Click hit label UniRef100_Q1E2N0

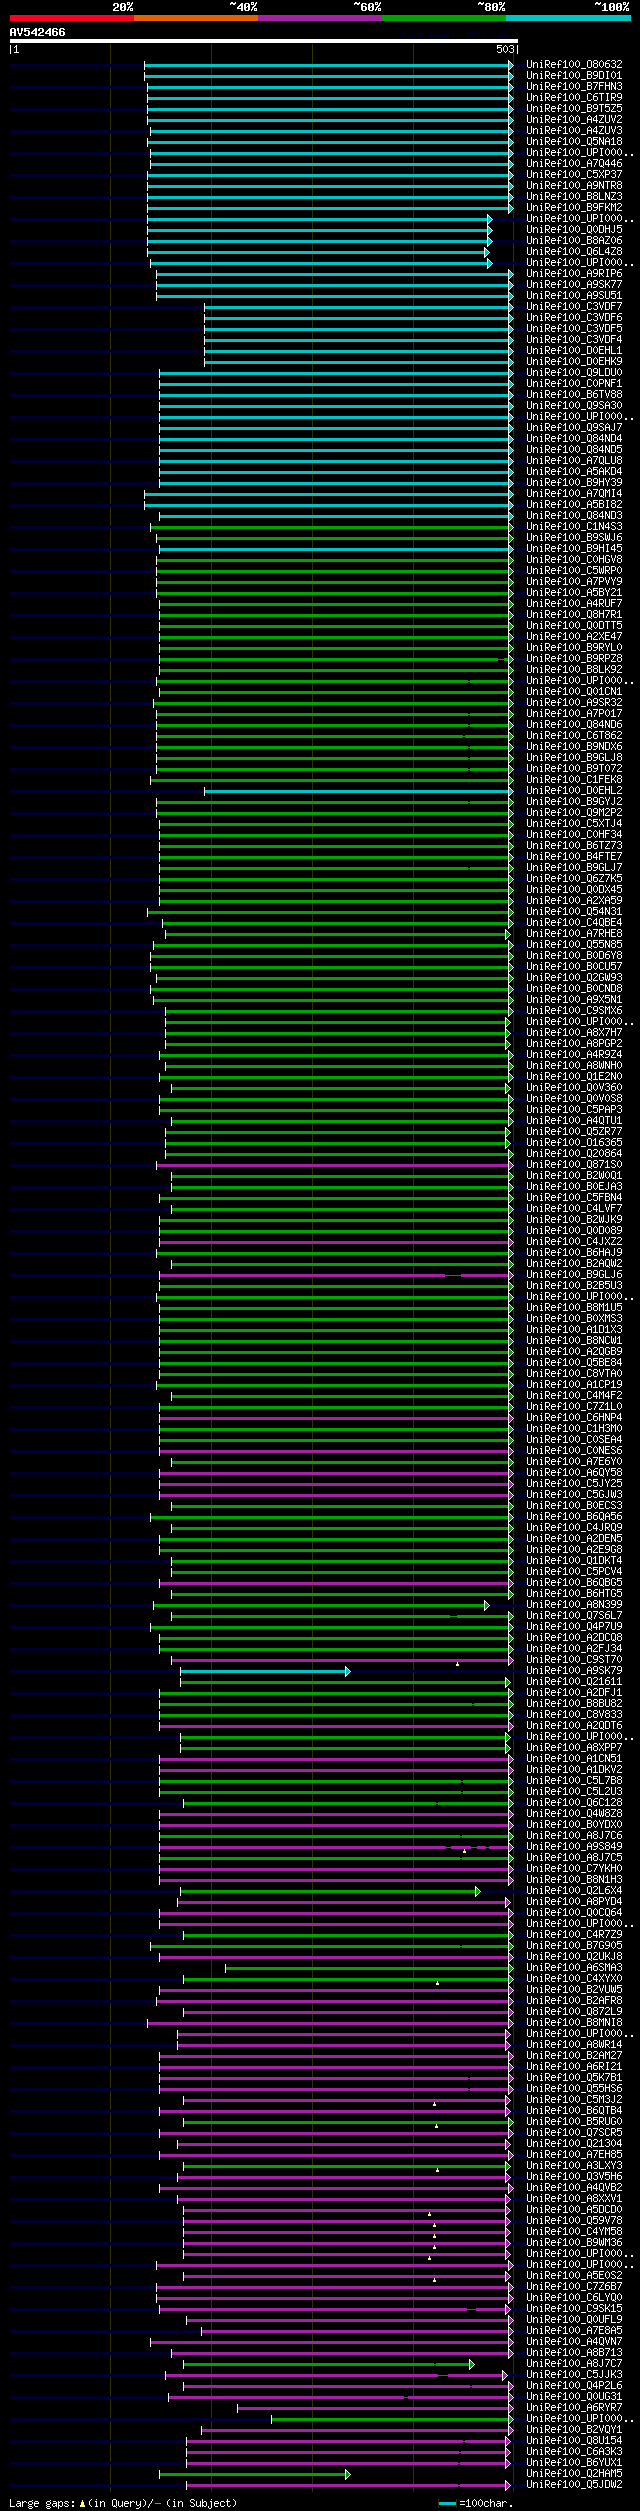point(574,1077)
